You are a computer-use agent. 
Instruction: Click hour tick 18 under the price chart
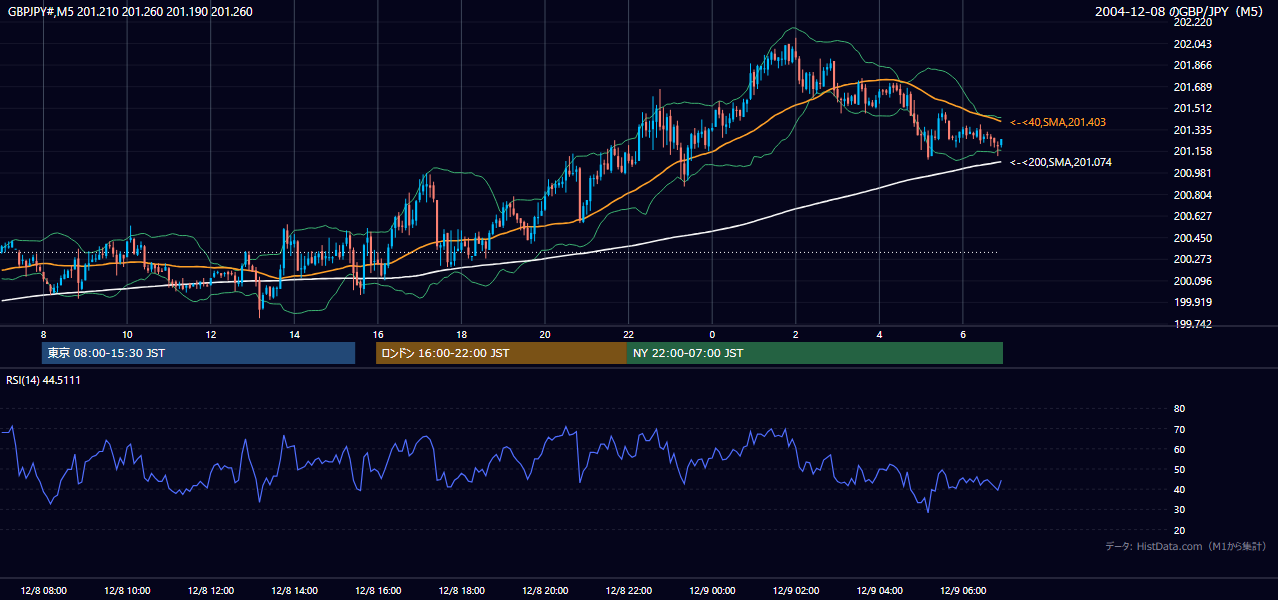pyautogui.click(x=461, y=334)
